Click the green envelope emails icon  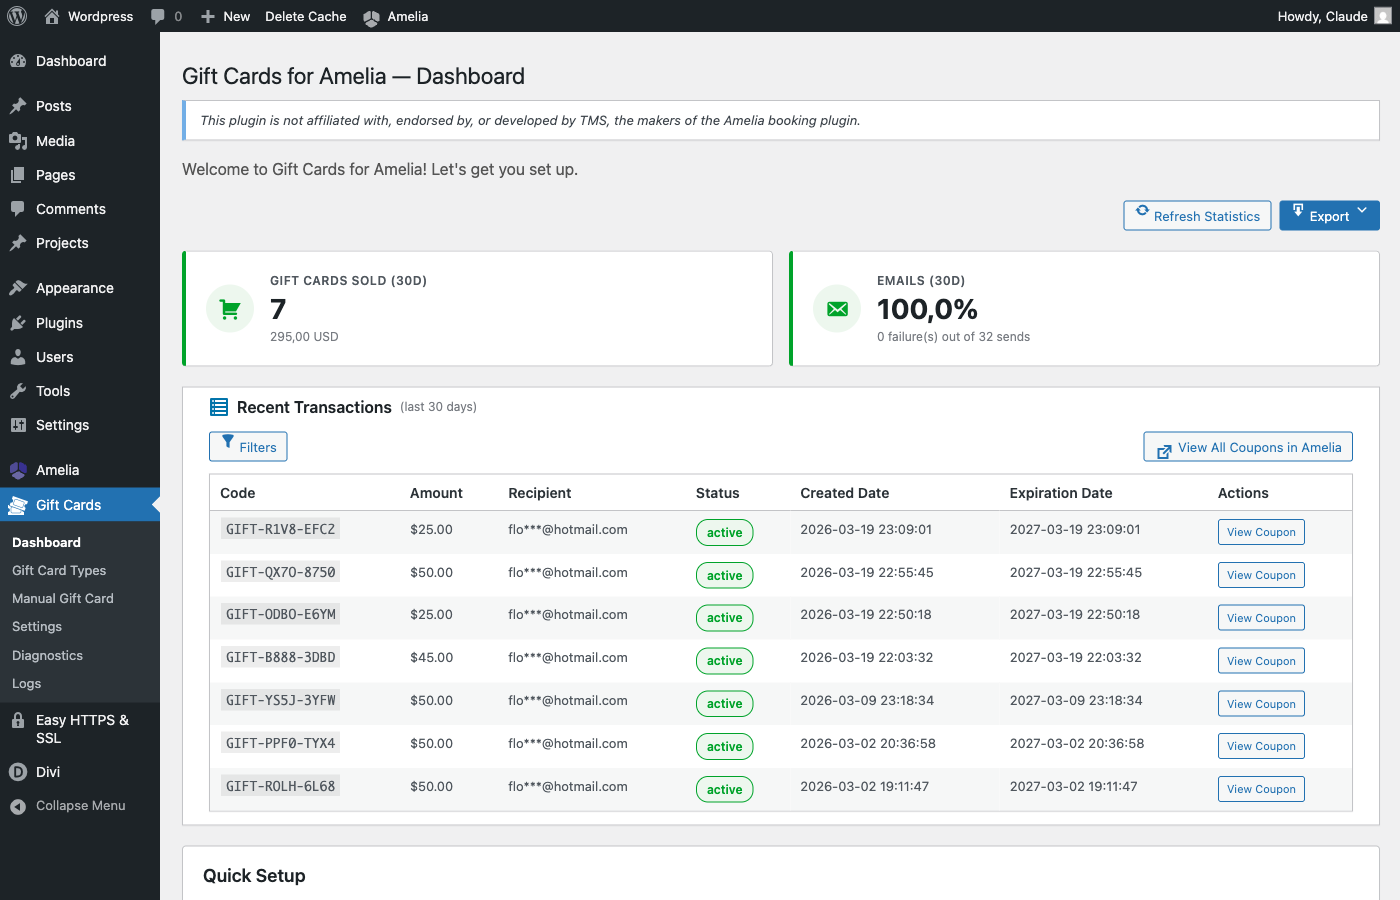click(x=837, y=309)
